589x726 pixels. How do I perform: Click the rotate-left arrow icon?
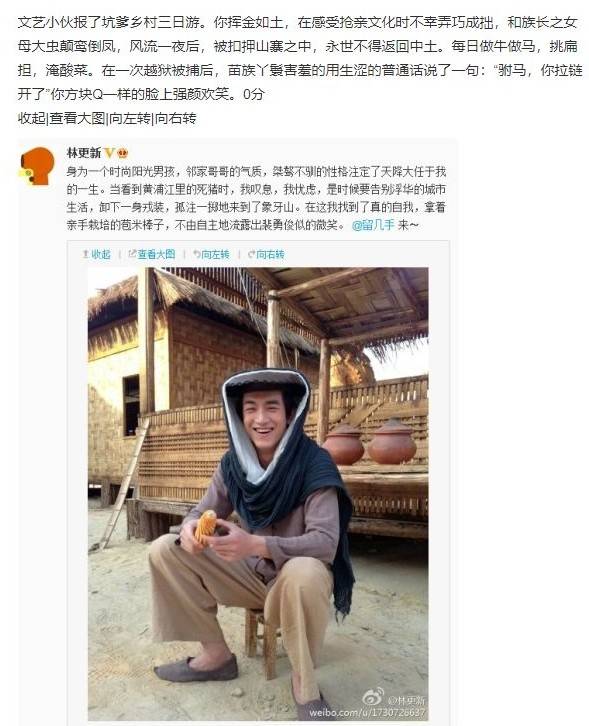tap(196, 254)
